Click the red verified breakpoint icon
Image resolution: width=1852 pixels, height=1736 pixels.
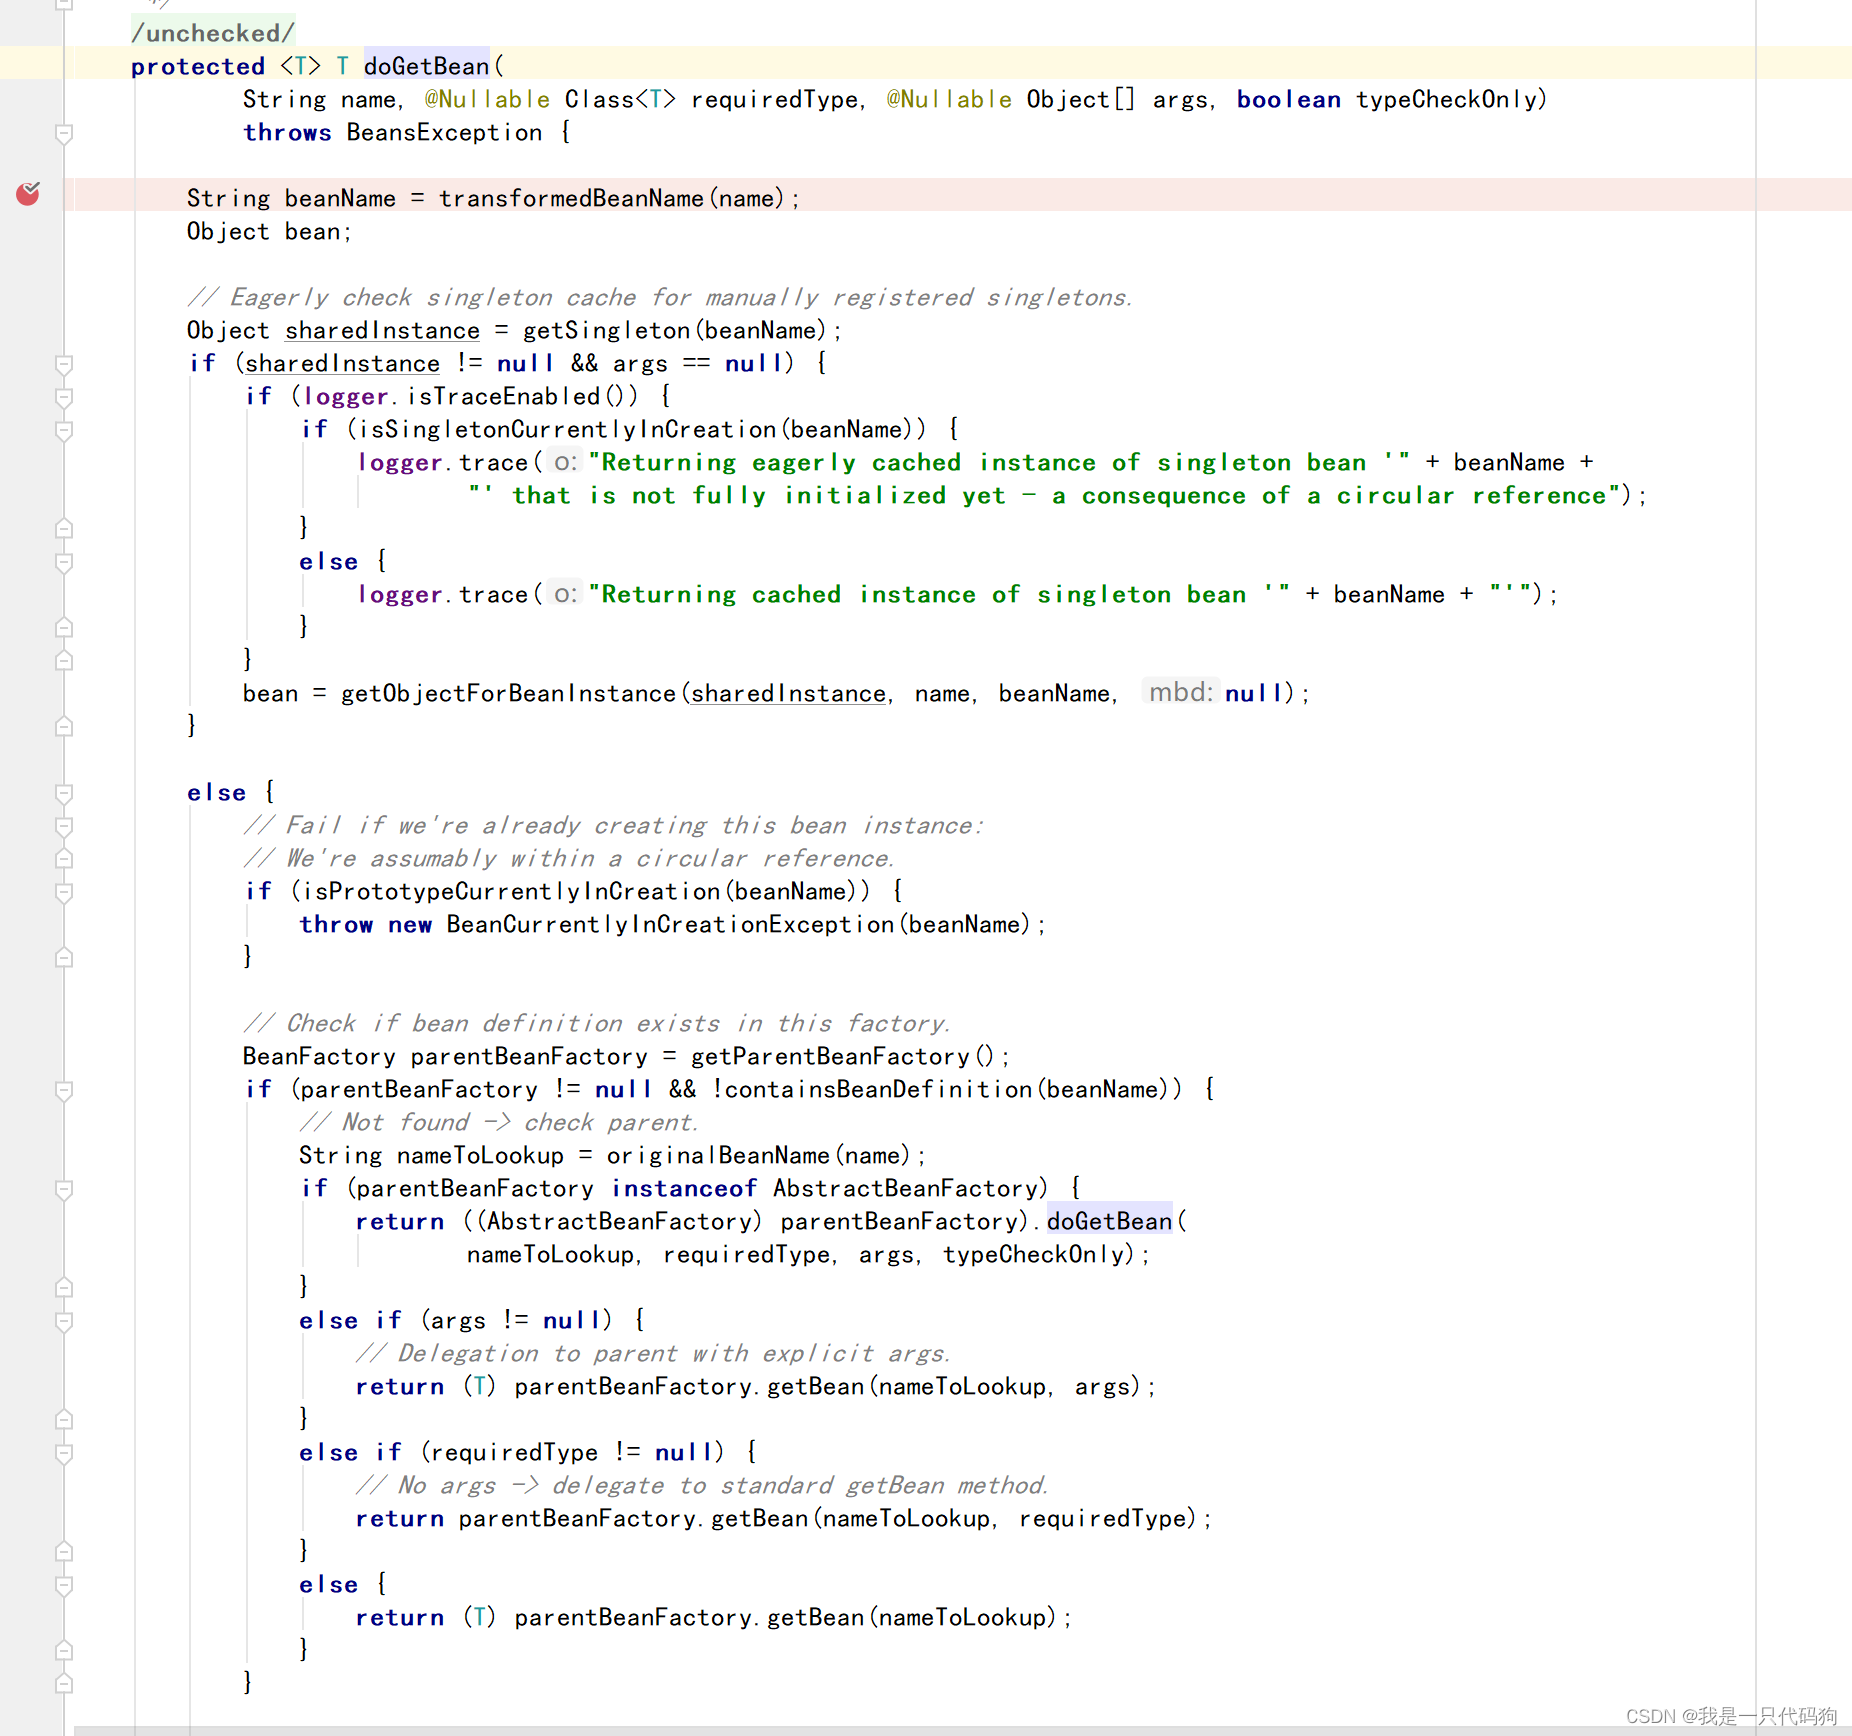click(28, 195)
